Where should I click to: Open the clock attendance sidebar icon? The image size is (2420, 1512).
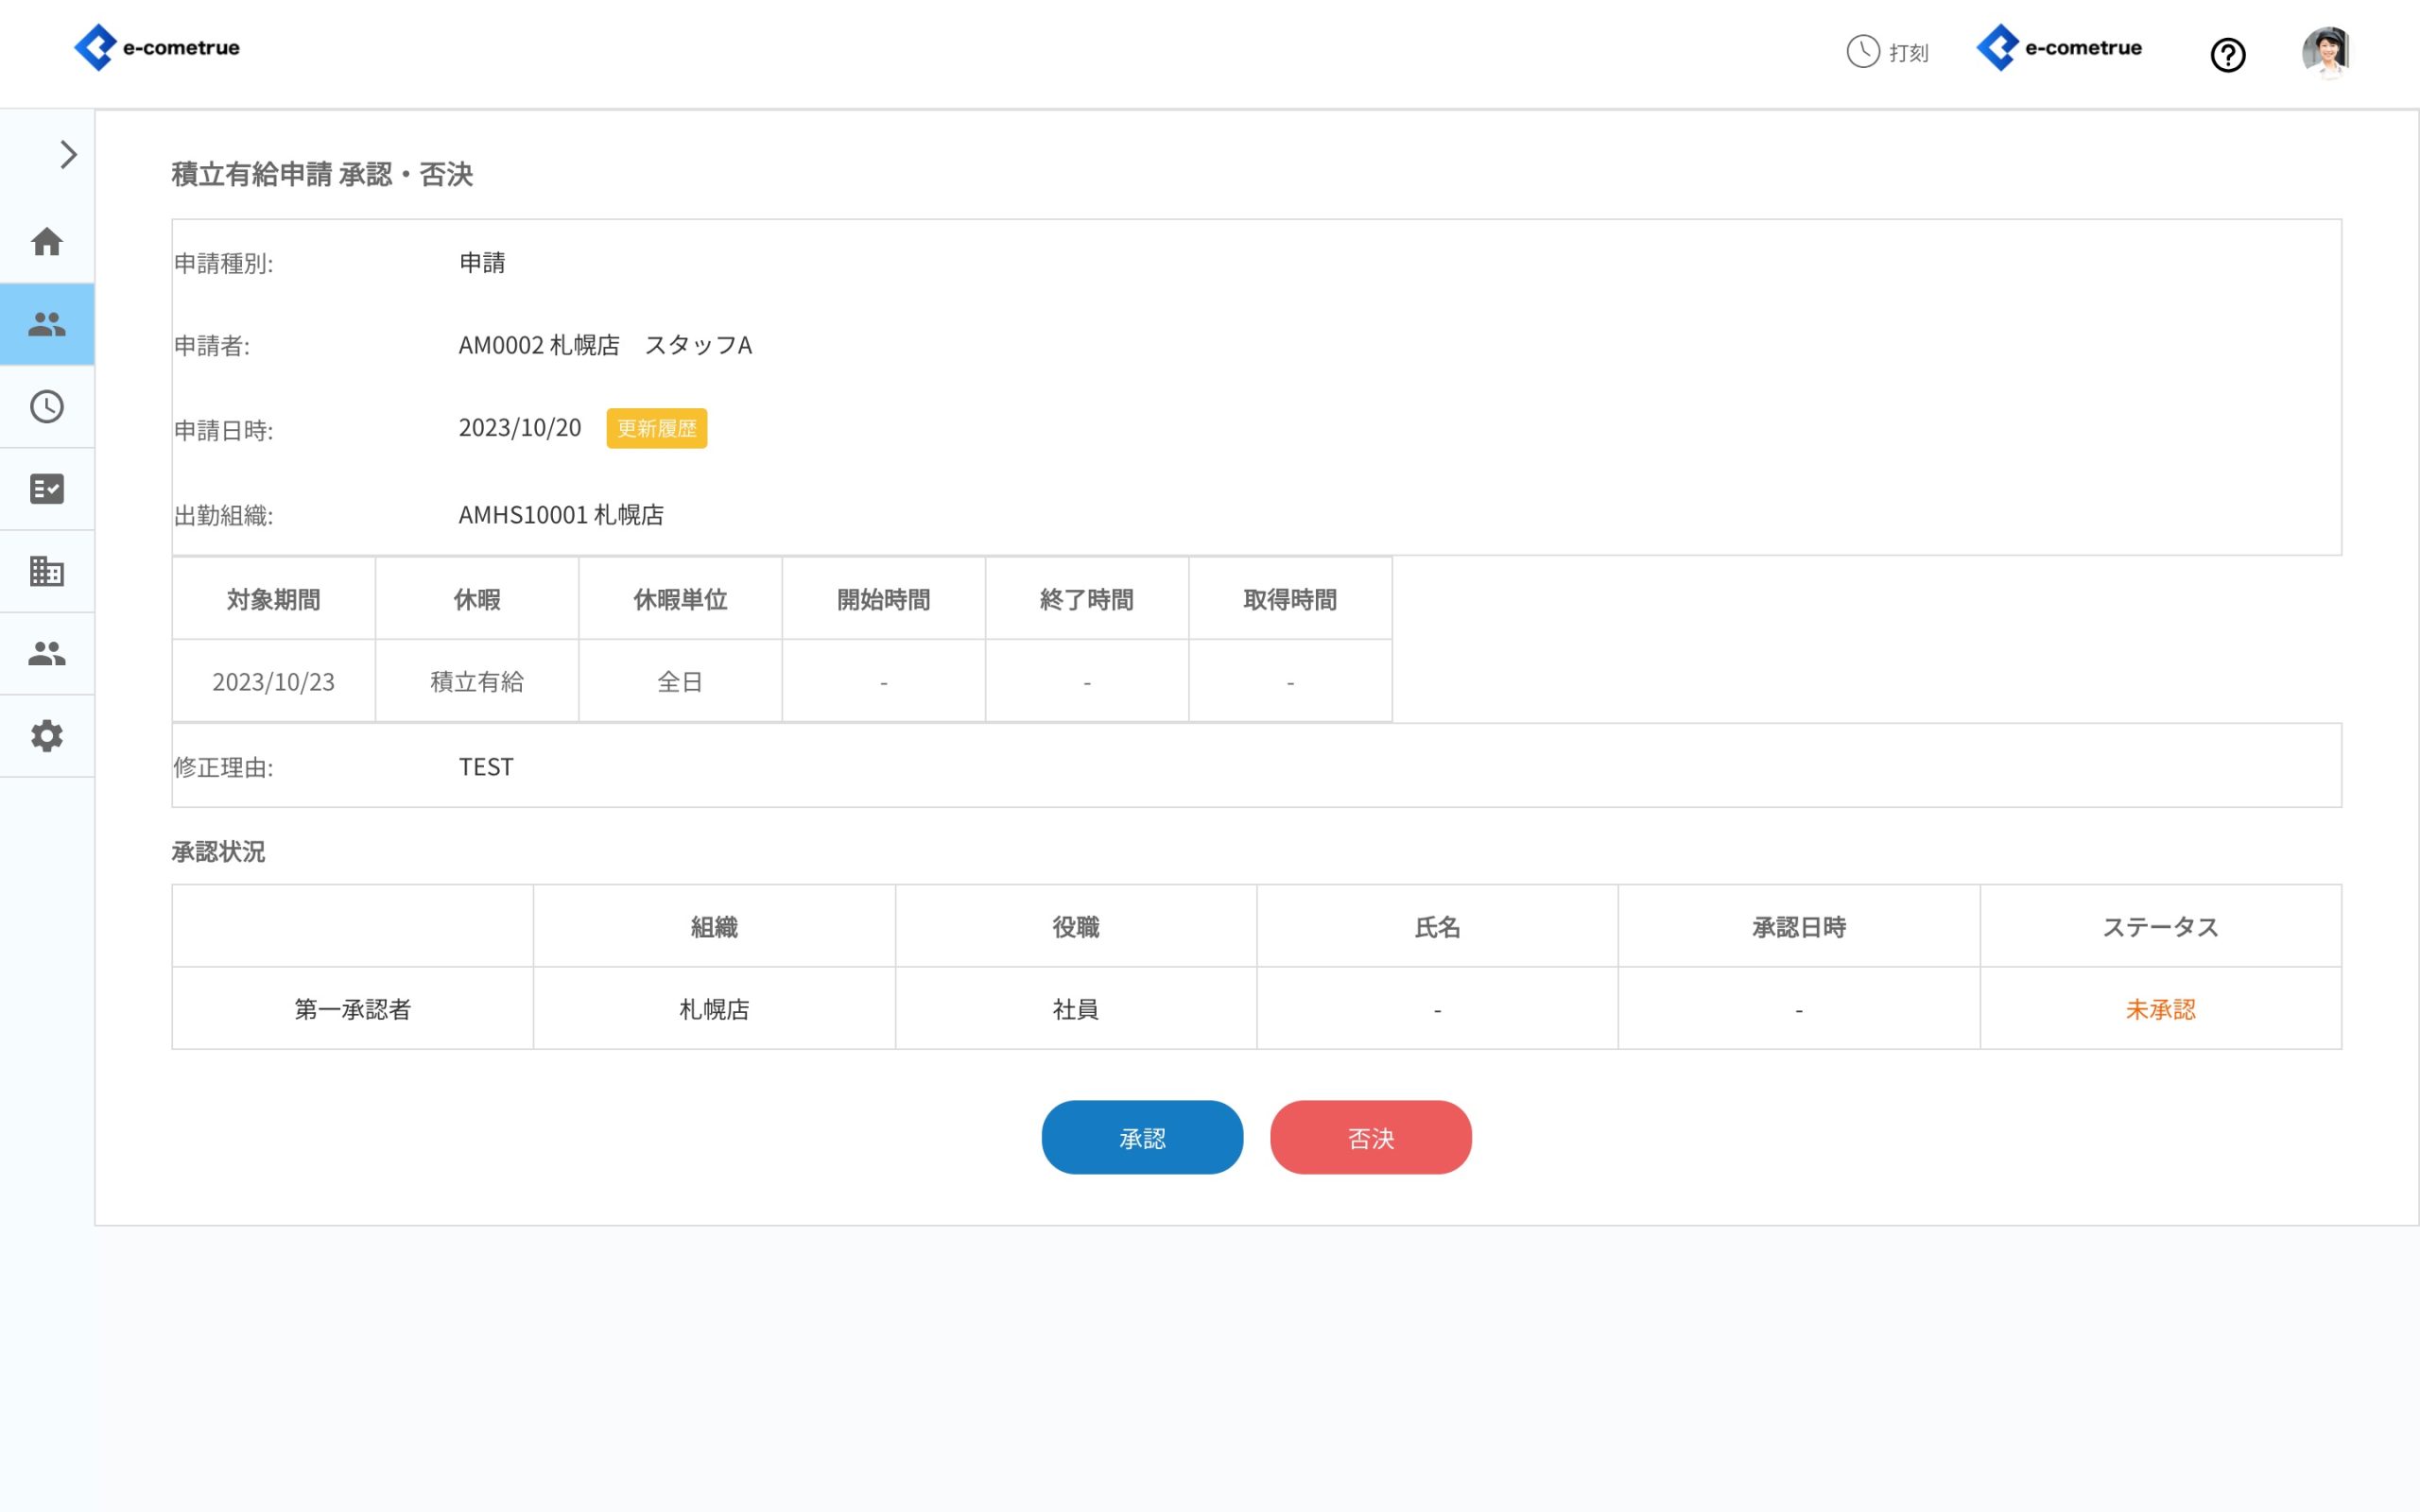[47, 406]
